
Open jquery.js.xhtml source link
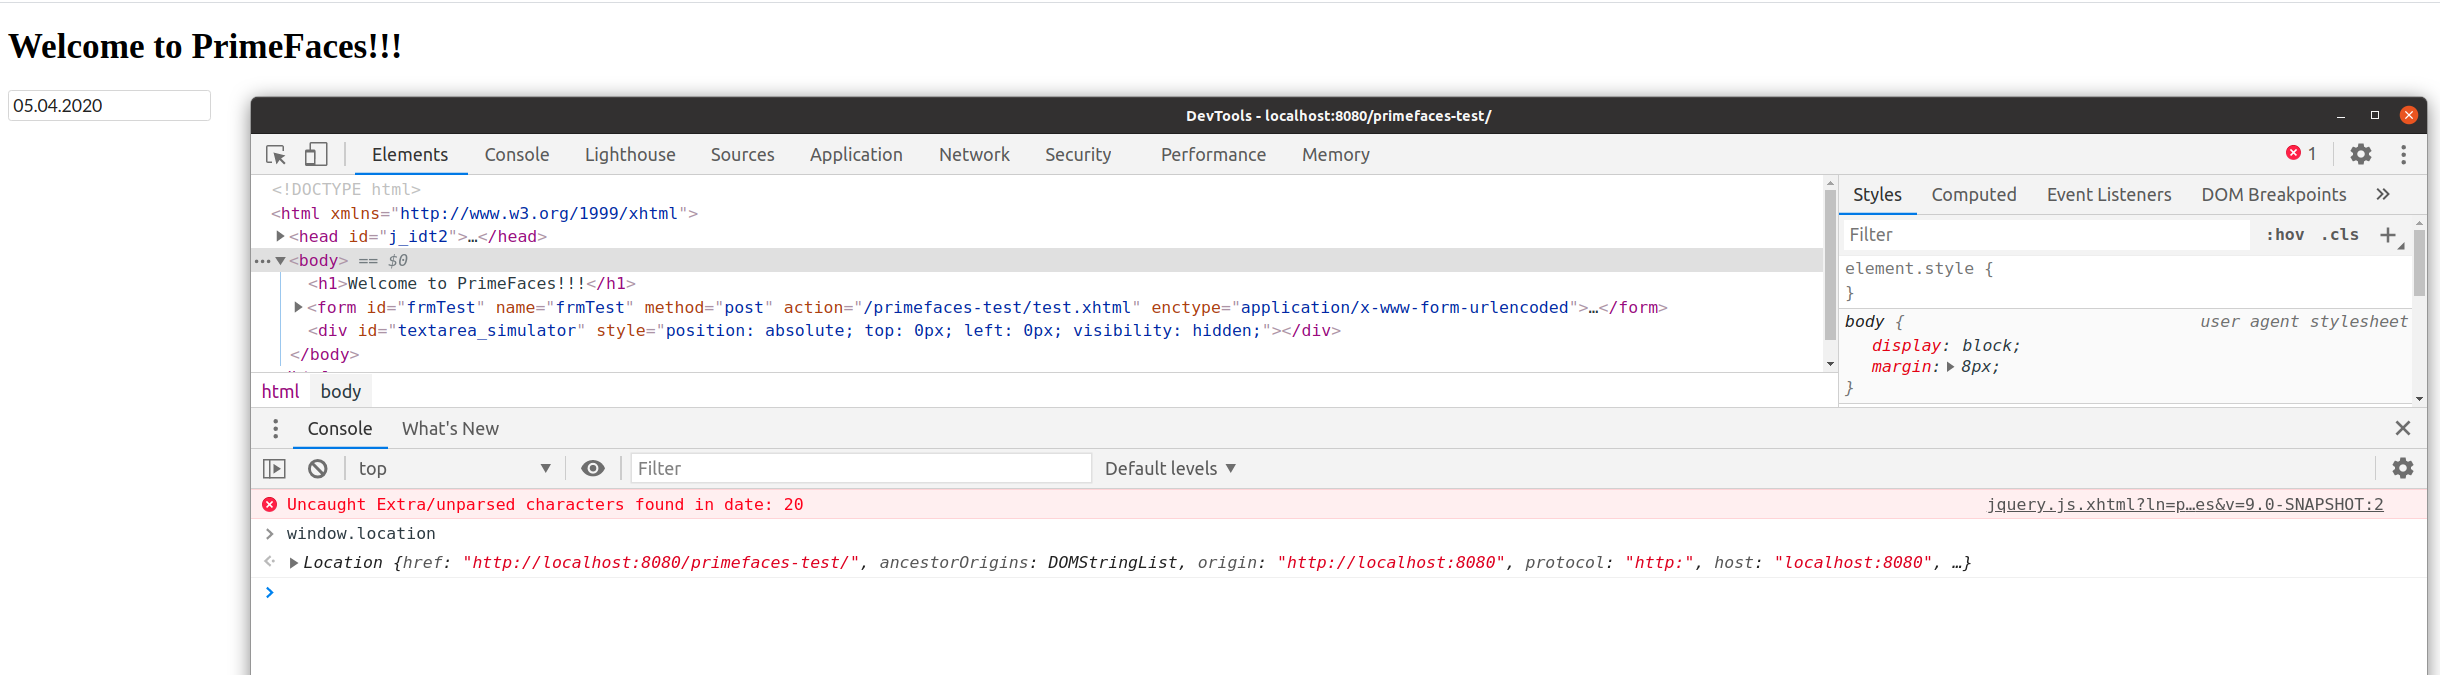[x=2185, y=505]
